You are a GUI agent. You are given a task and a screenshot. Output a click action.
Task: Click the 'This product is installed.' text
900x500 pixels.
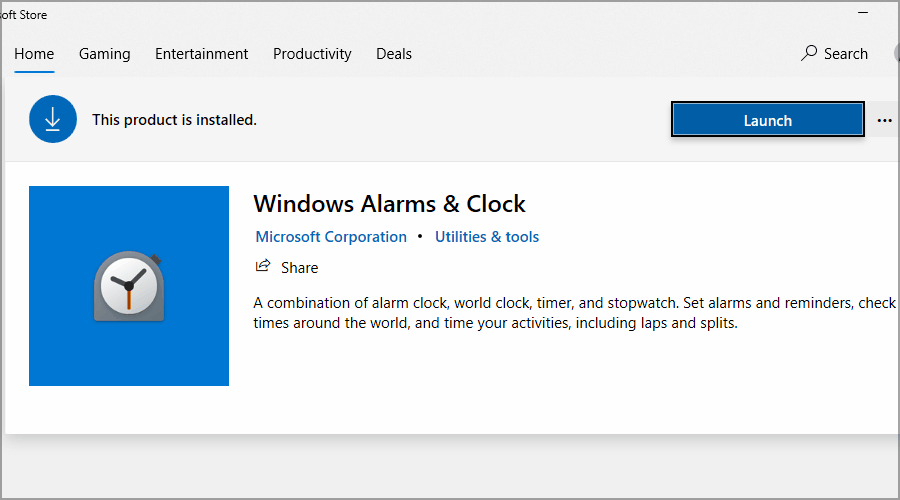click(174, 119)
